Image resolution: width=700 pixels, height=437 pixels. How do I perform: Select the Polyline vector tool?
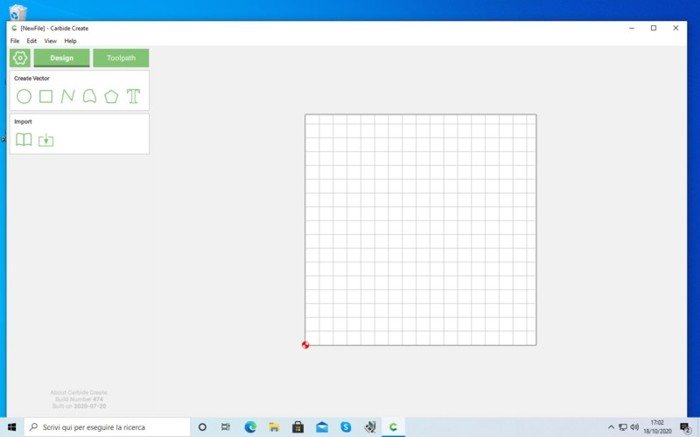coord(68,96)
